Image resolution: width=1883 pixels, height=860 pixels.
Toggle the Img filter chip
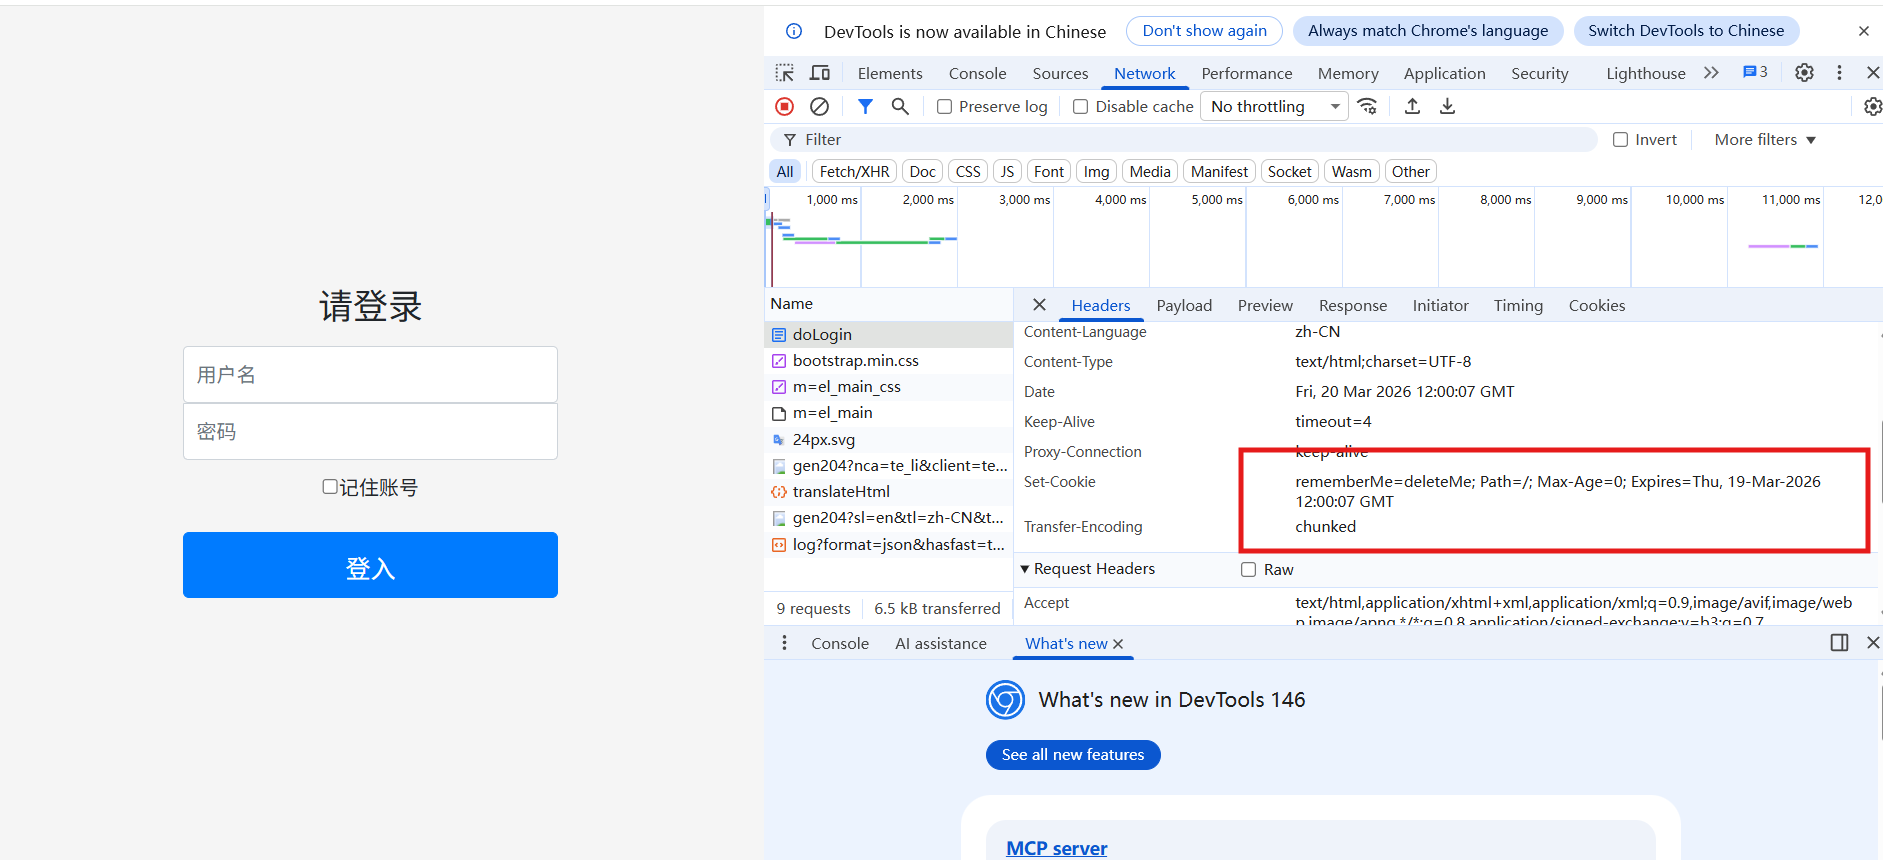click(x=1096, y=172)
